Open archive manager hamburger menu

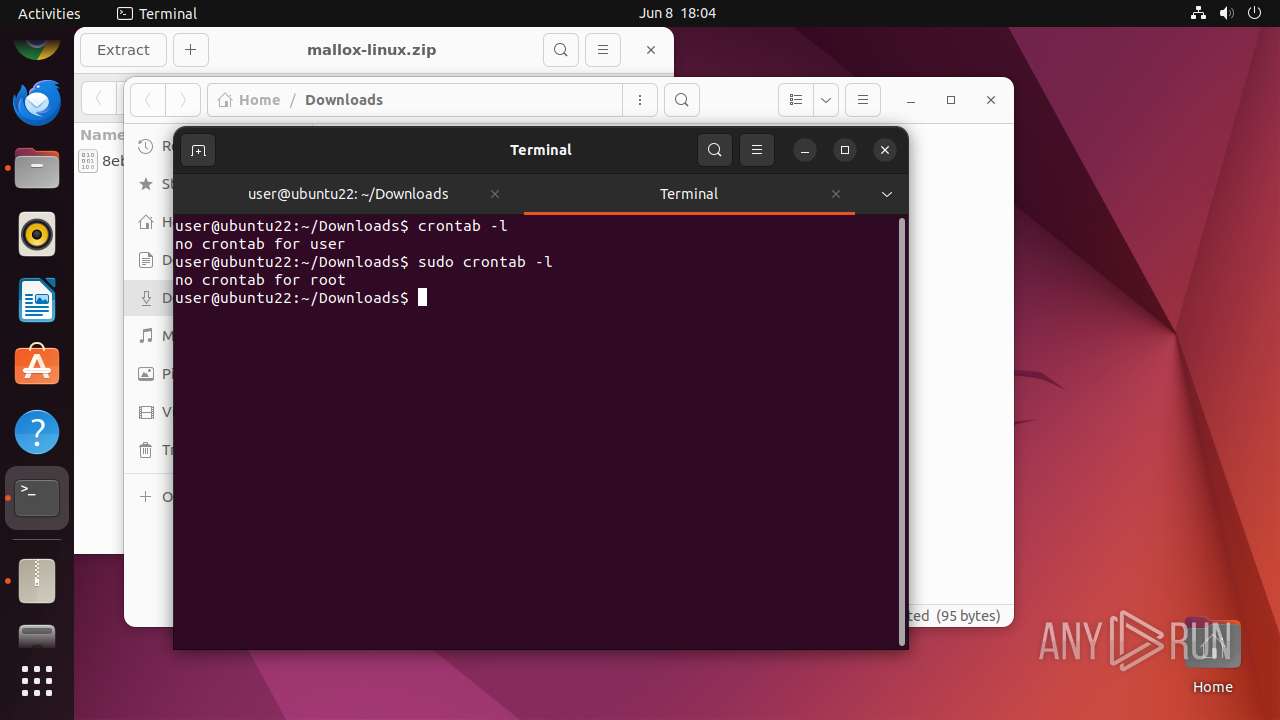602,50
